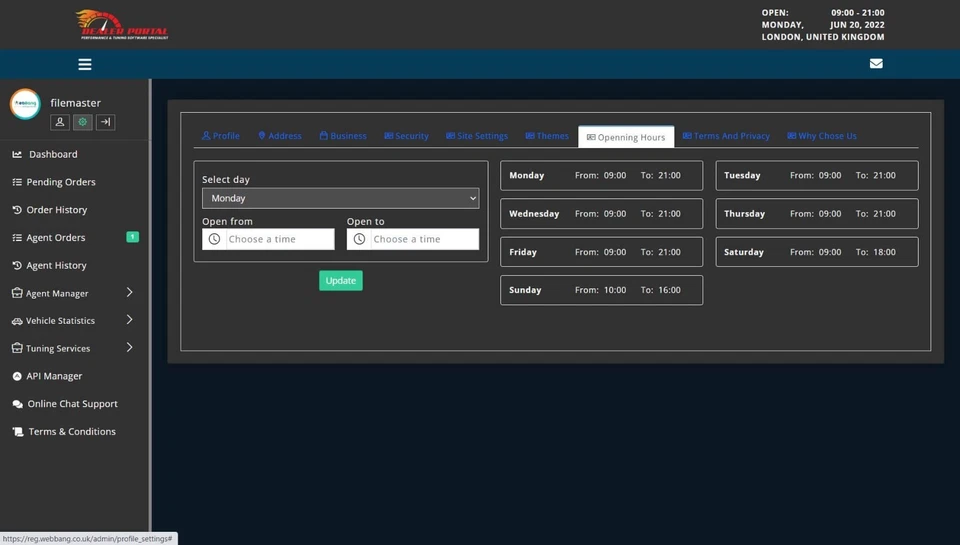Toggle the hamburger sidebar menu
The width and height of the screenshot is (960, 545).
(x=84, y=64)
